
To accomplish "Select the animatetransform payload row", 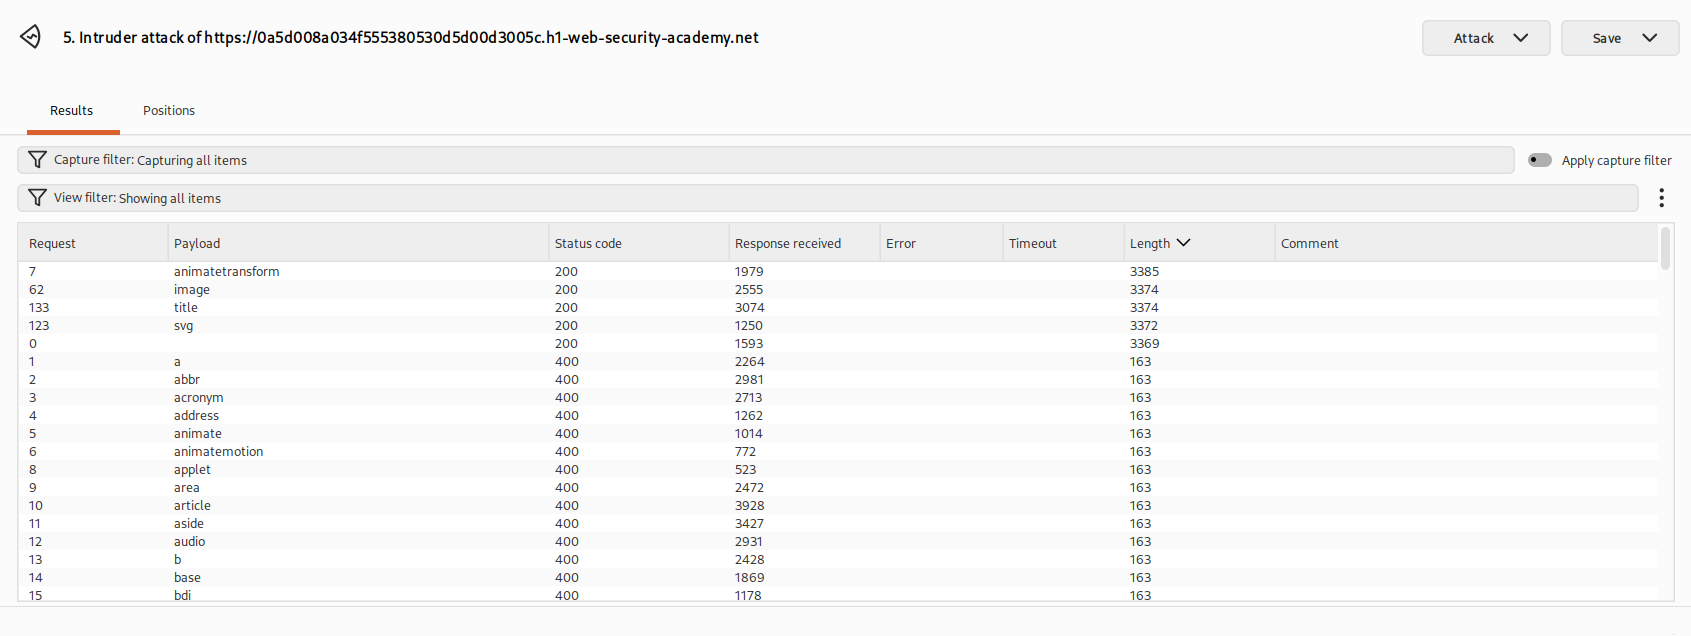I will (838, 272).
